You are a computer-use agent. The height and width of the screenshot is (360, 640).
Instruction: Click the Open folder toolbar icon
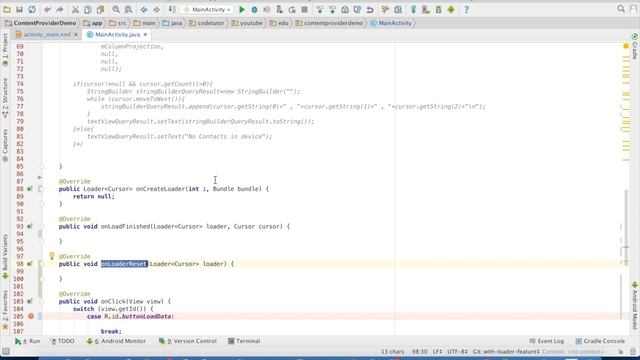point(7,9)
